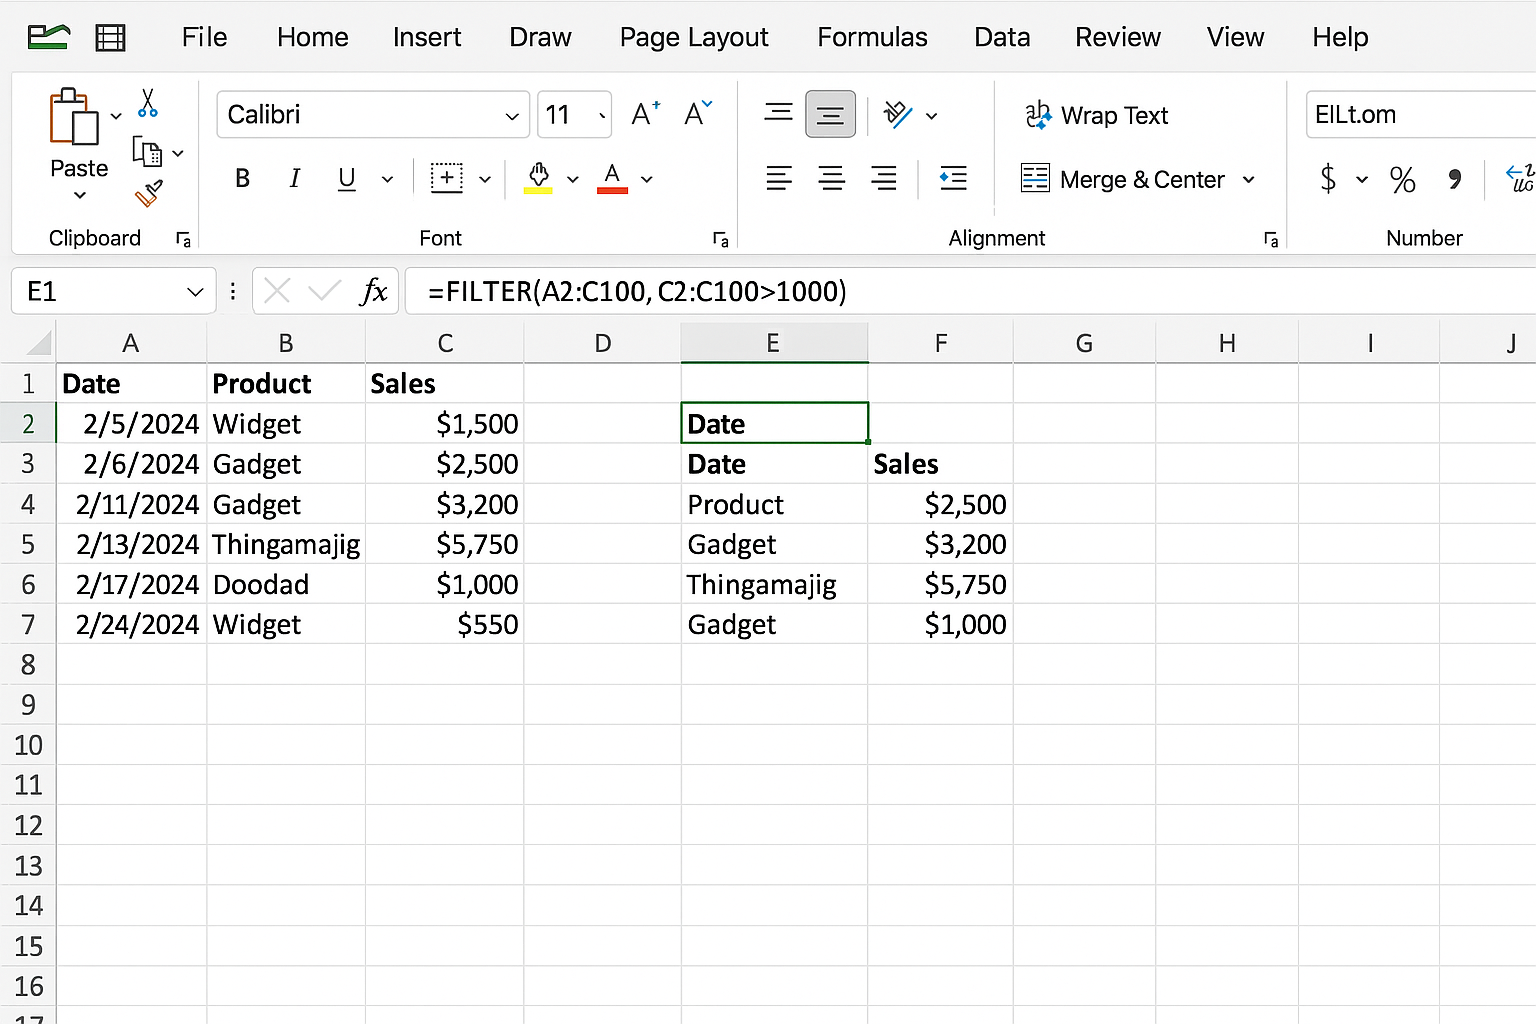Select middle align icon
This screenshot has width=1536, height=1024.
[830, 114]
